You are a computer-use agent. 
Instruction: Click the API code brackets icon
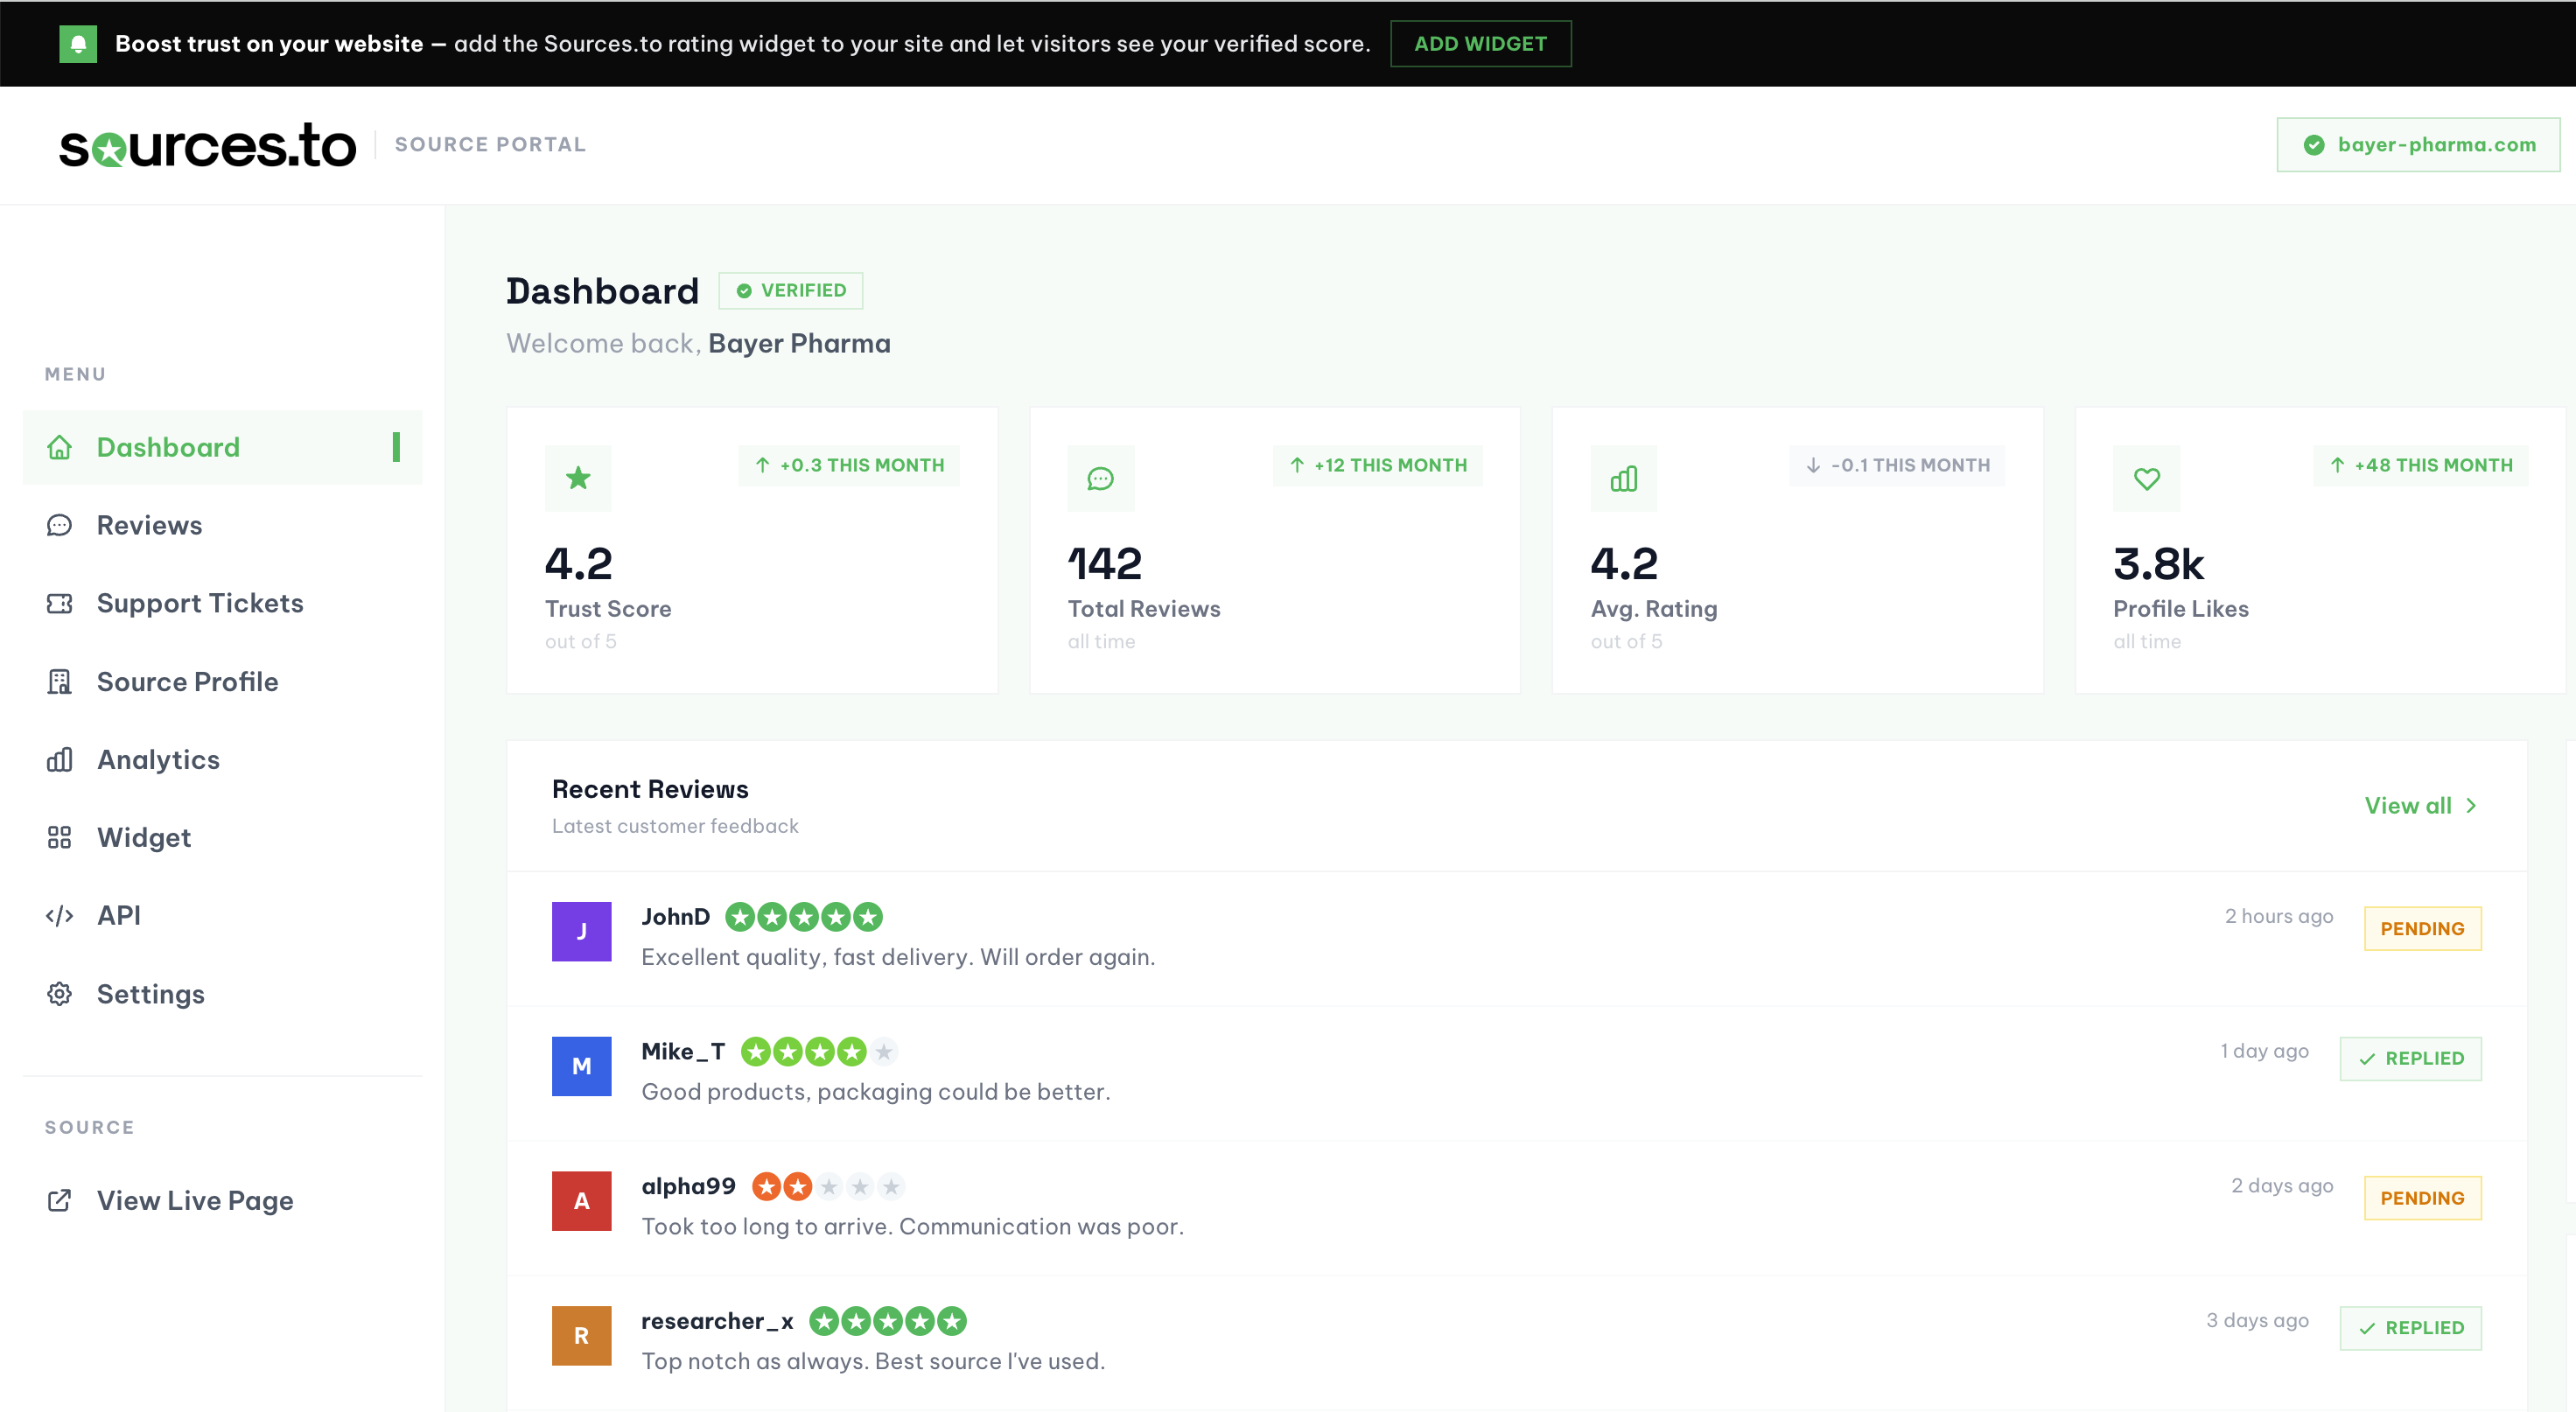tap(60, 915)
